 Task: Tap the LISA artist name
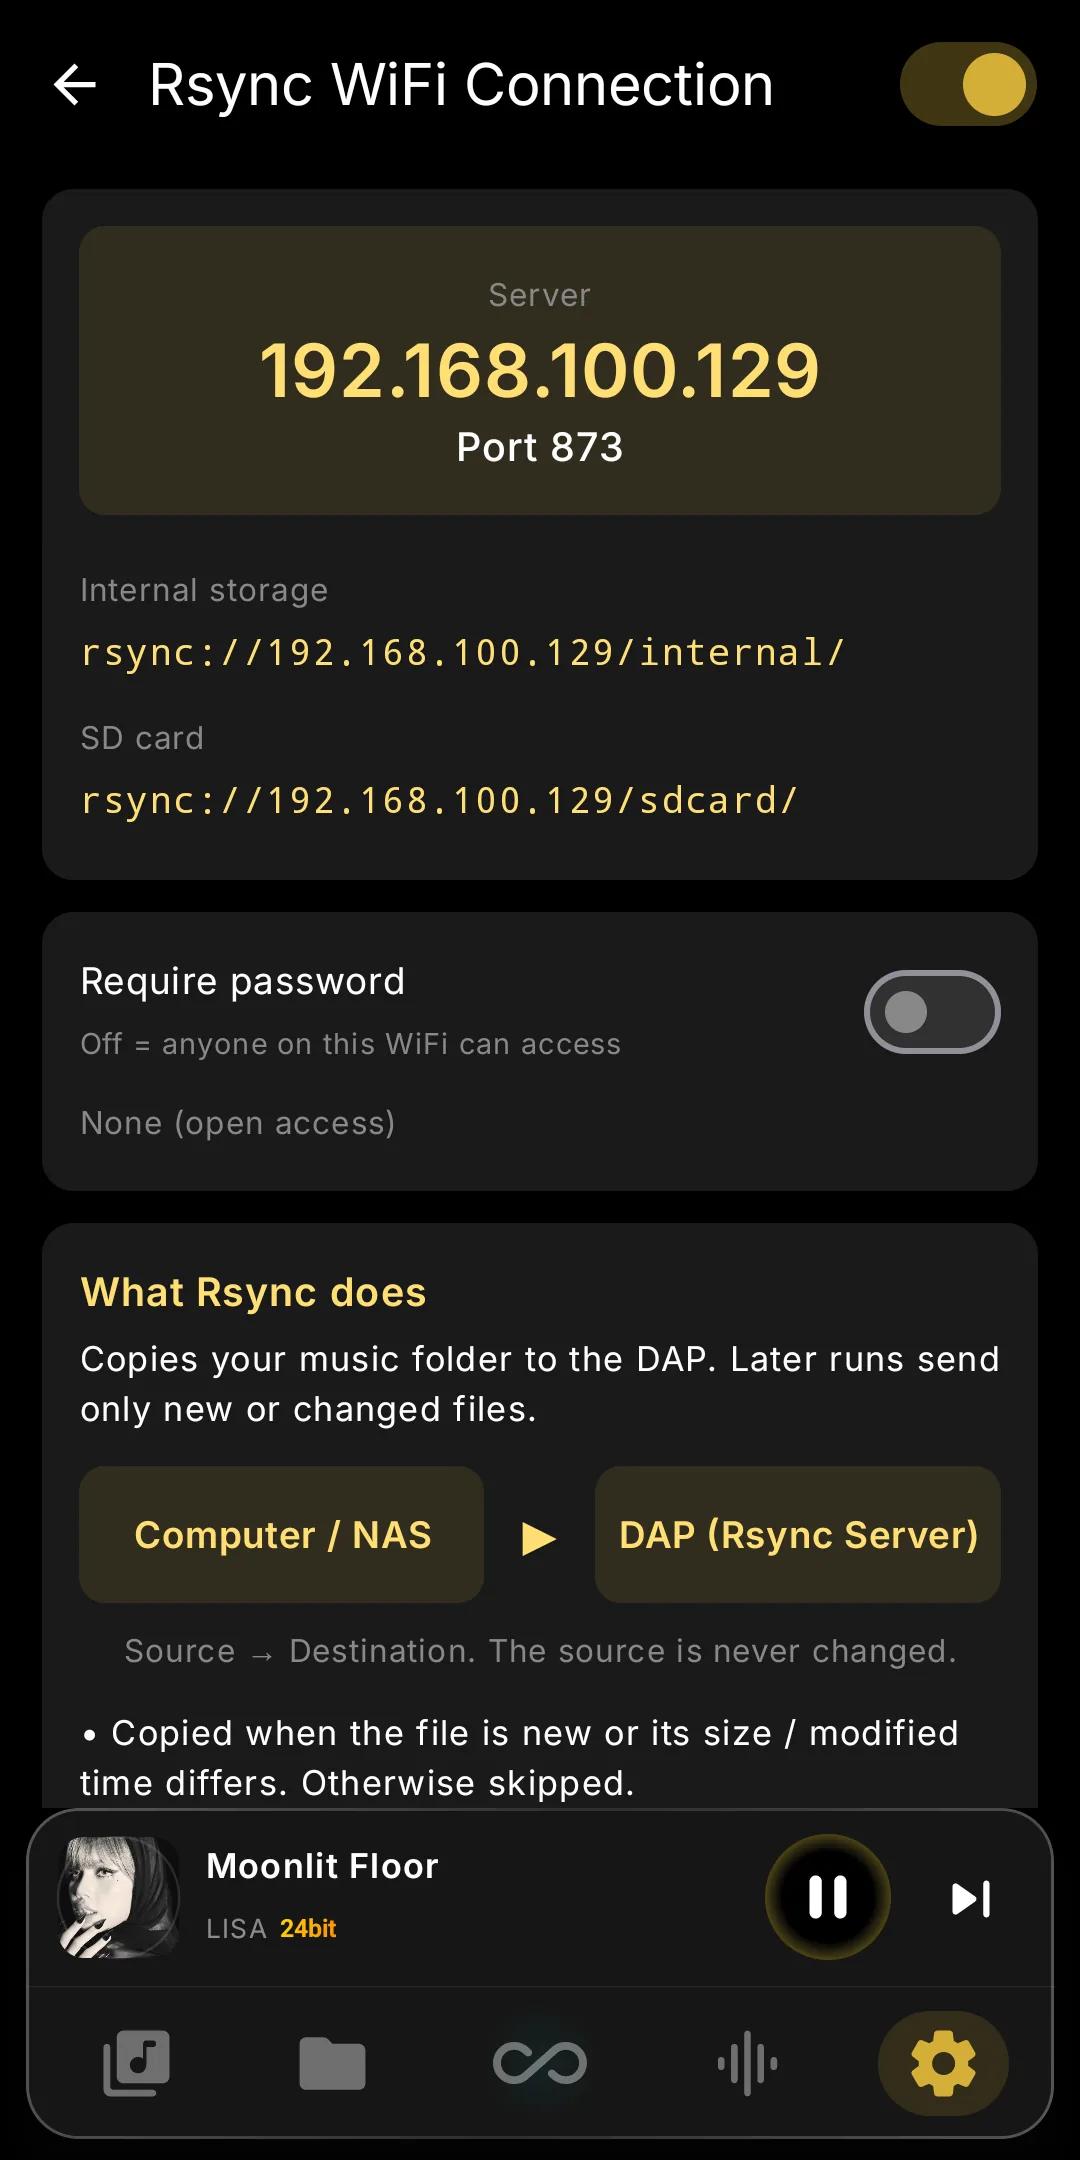236,1929
